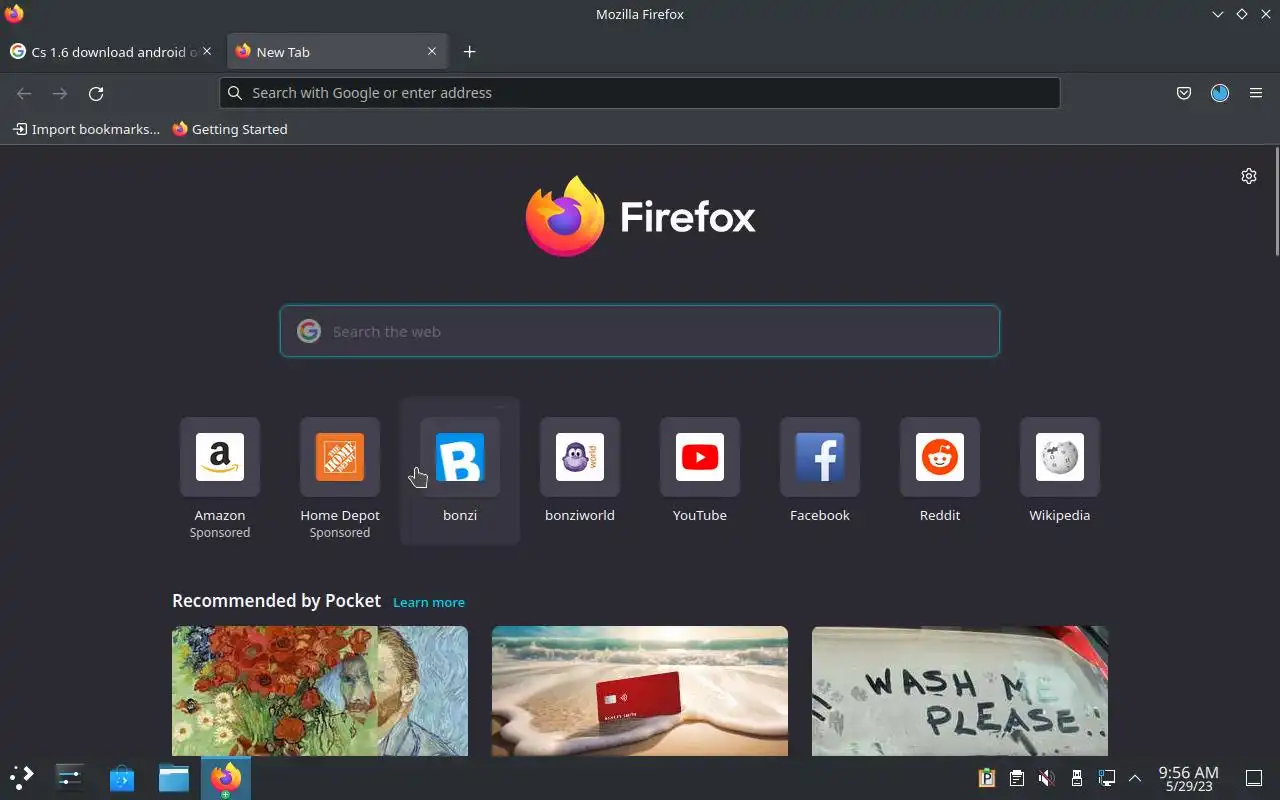Open Dolphin file manager from taskbar
Viewport: 1280px width, 800px height.
click(174, 777)
